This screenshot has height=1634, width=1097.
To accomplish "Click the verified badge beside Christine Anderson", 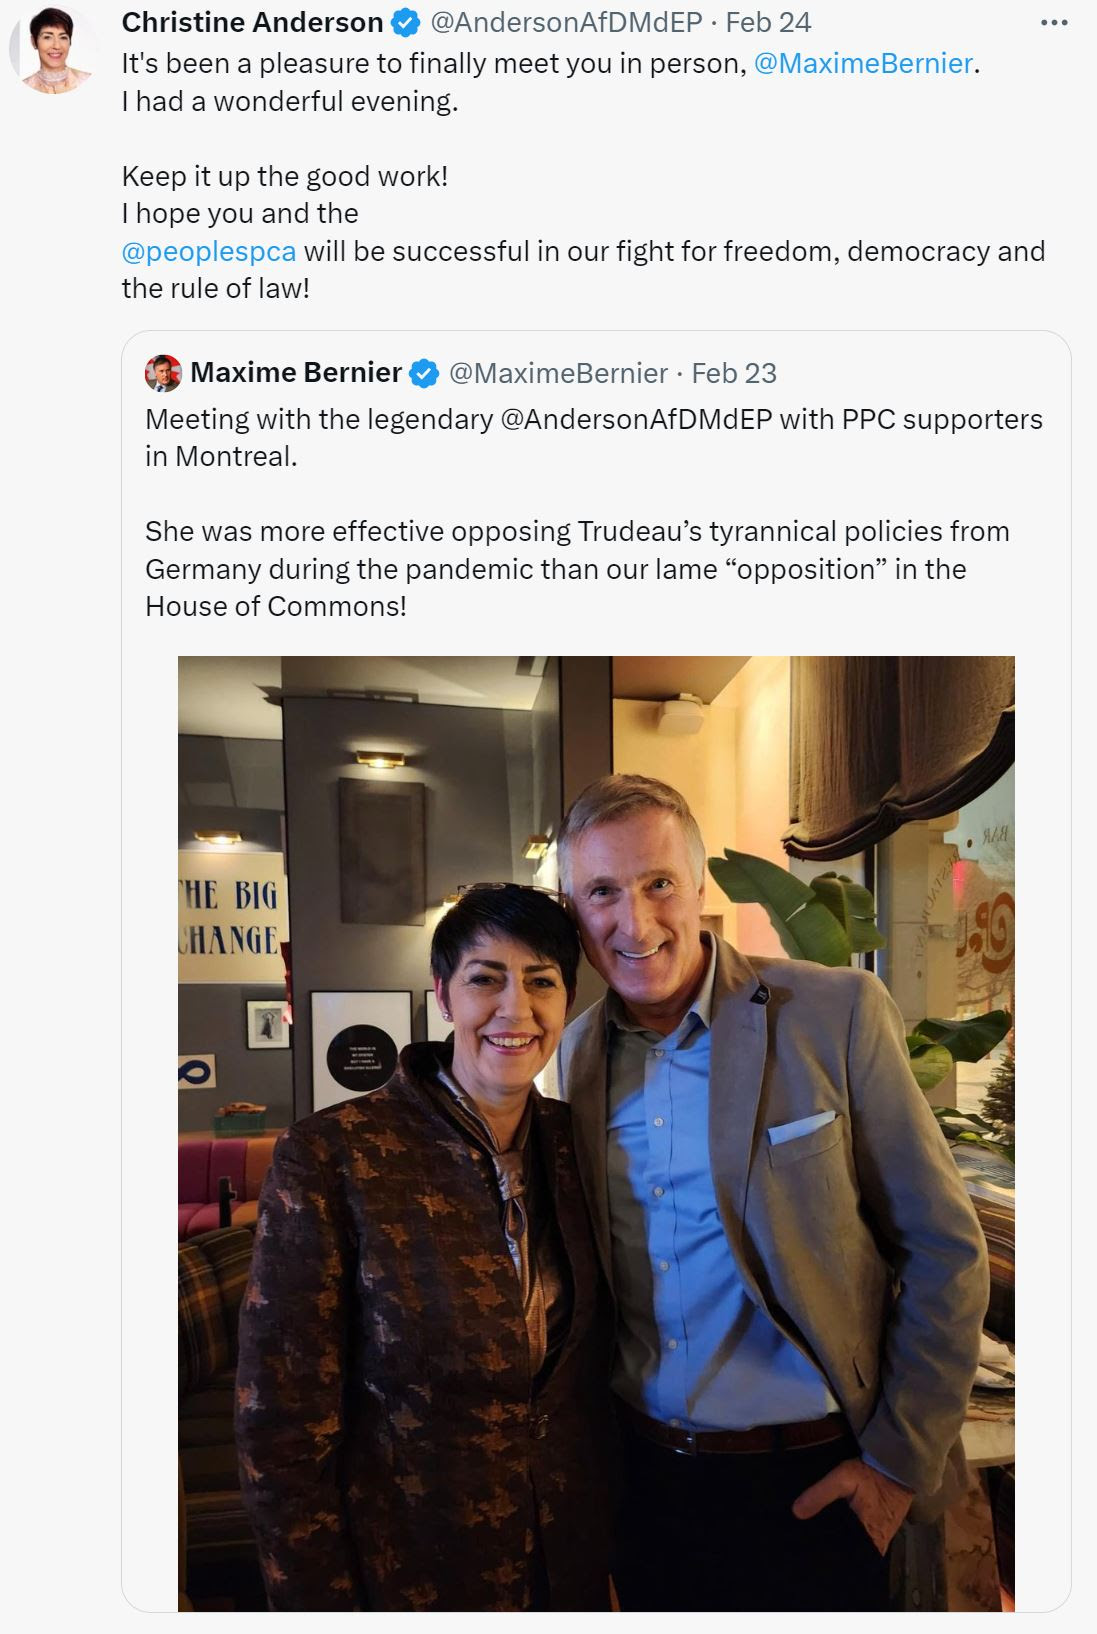I will click(405, 23).
